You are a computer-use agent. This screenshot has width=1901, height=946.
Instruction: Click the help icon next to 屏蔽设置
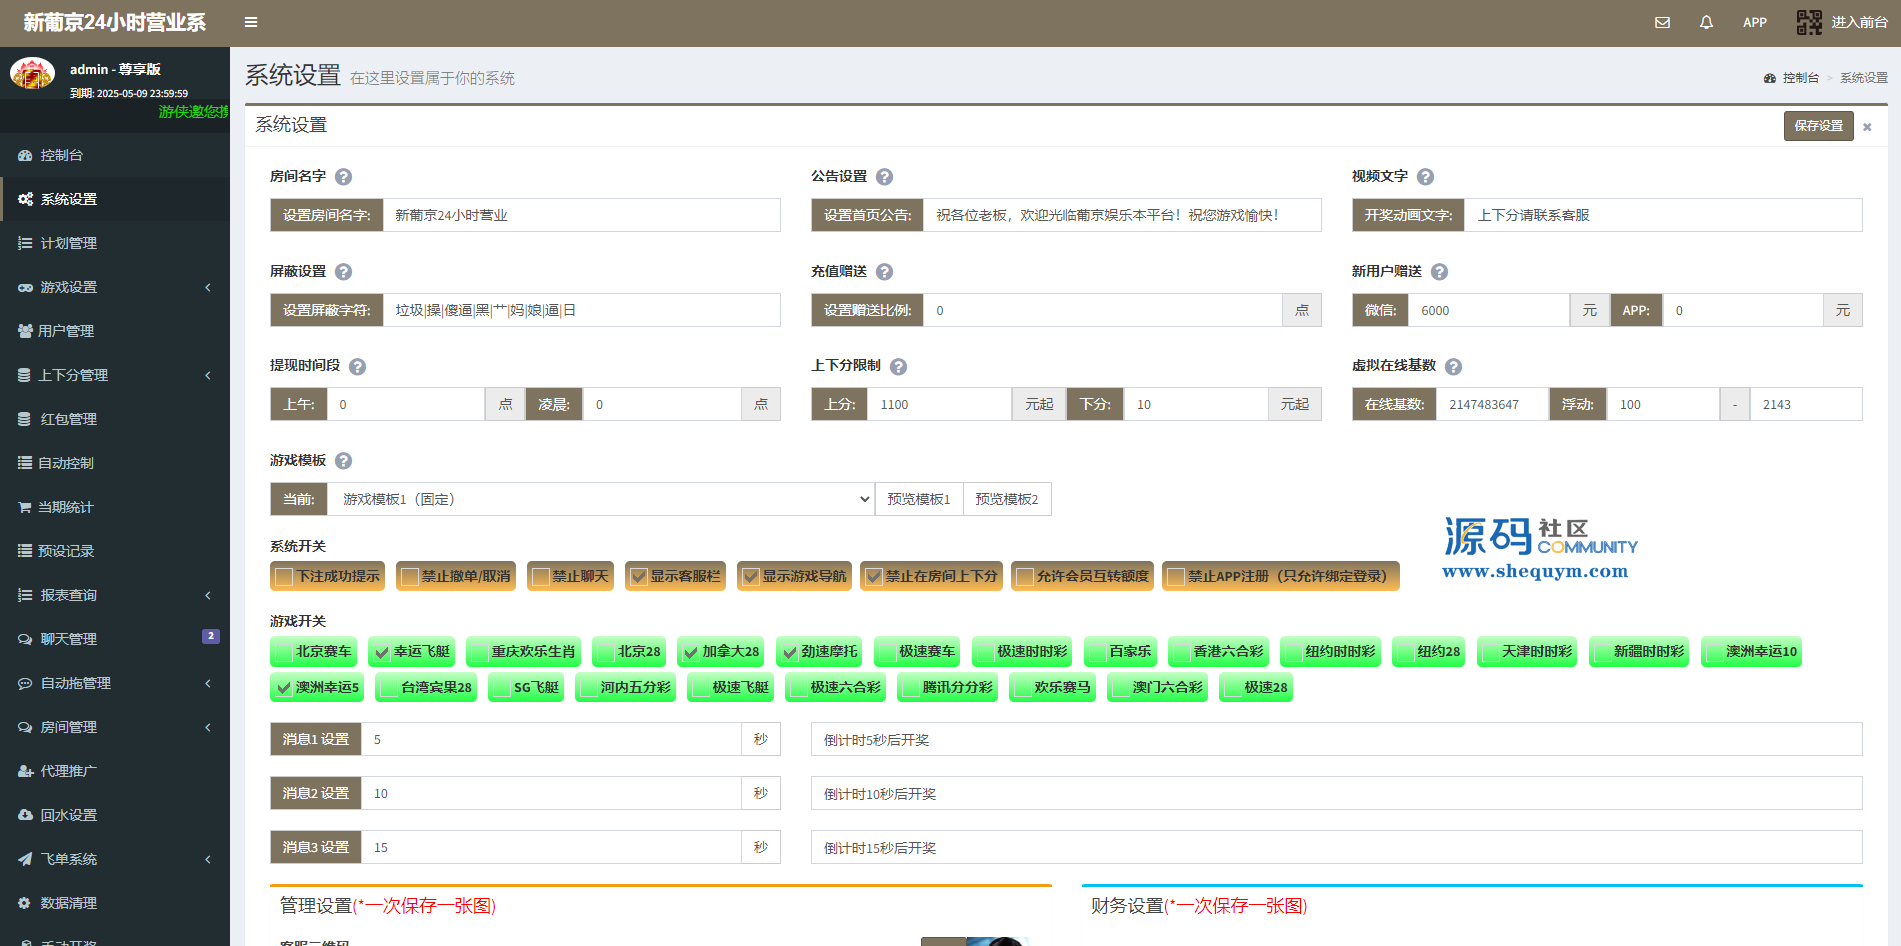343,272
